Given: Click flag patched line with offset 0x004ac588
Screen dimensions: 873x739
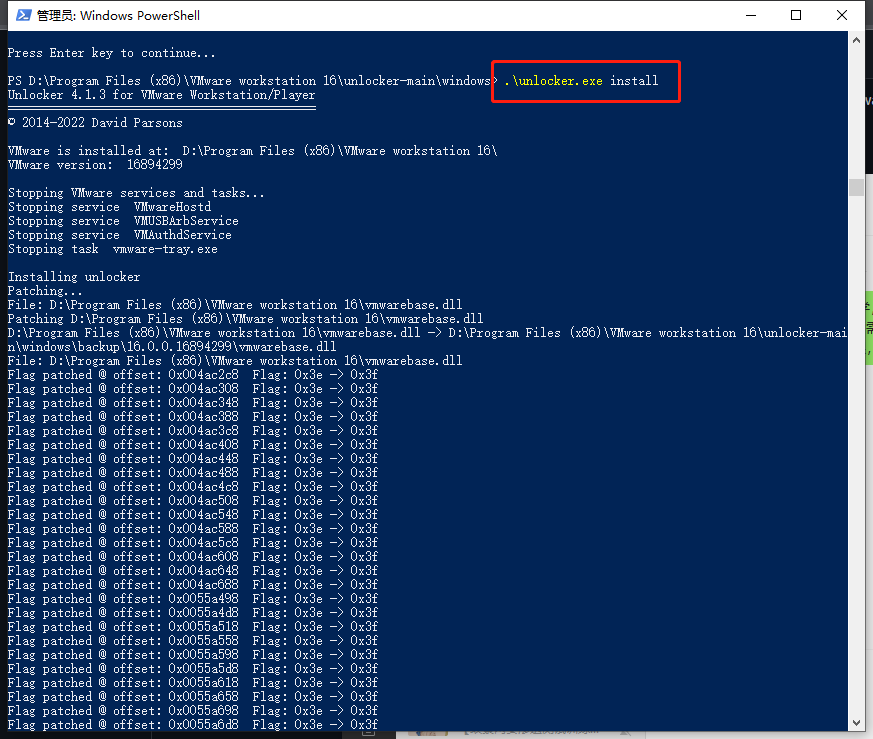Looking at the screenshot, I should click(x=193, y=528).
